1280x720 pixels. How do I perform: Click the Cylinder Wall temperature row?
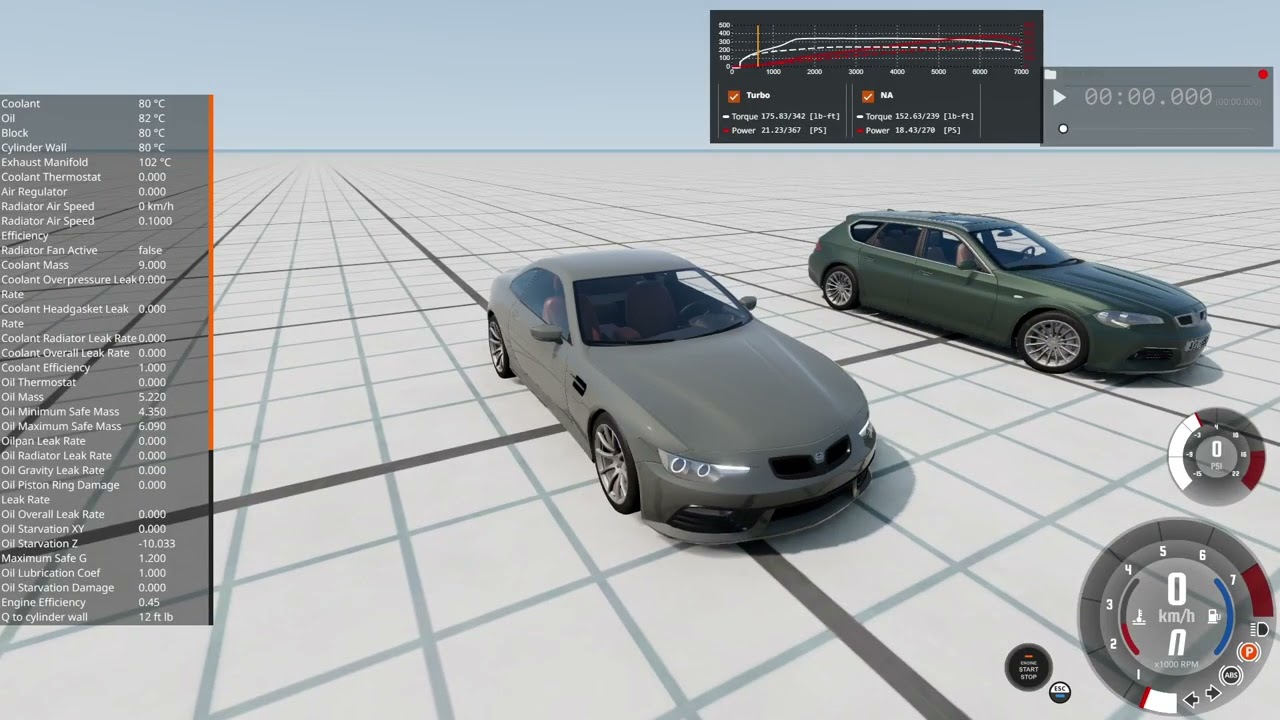click(105, 147)
